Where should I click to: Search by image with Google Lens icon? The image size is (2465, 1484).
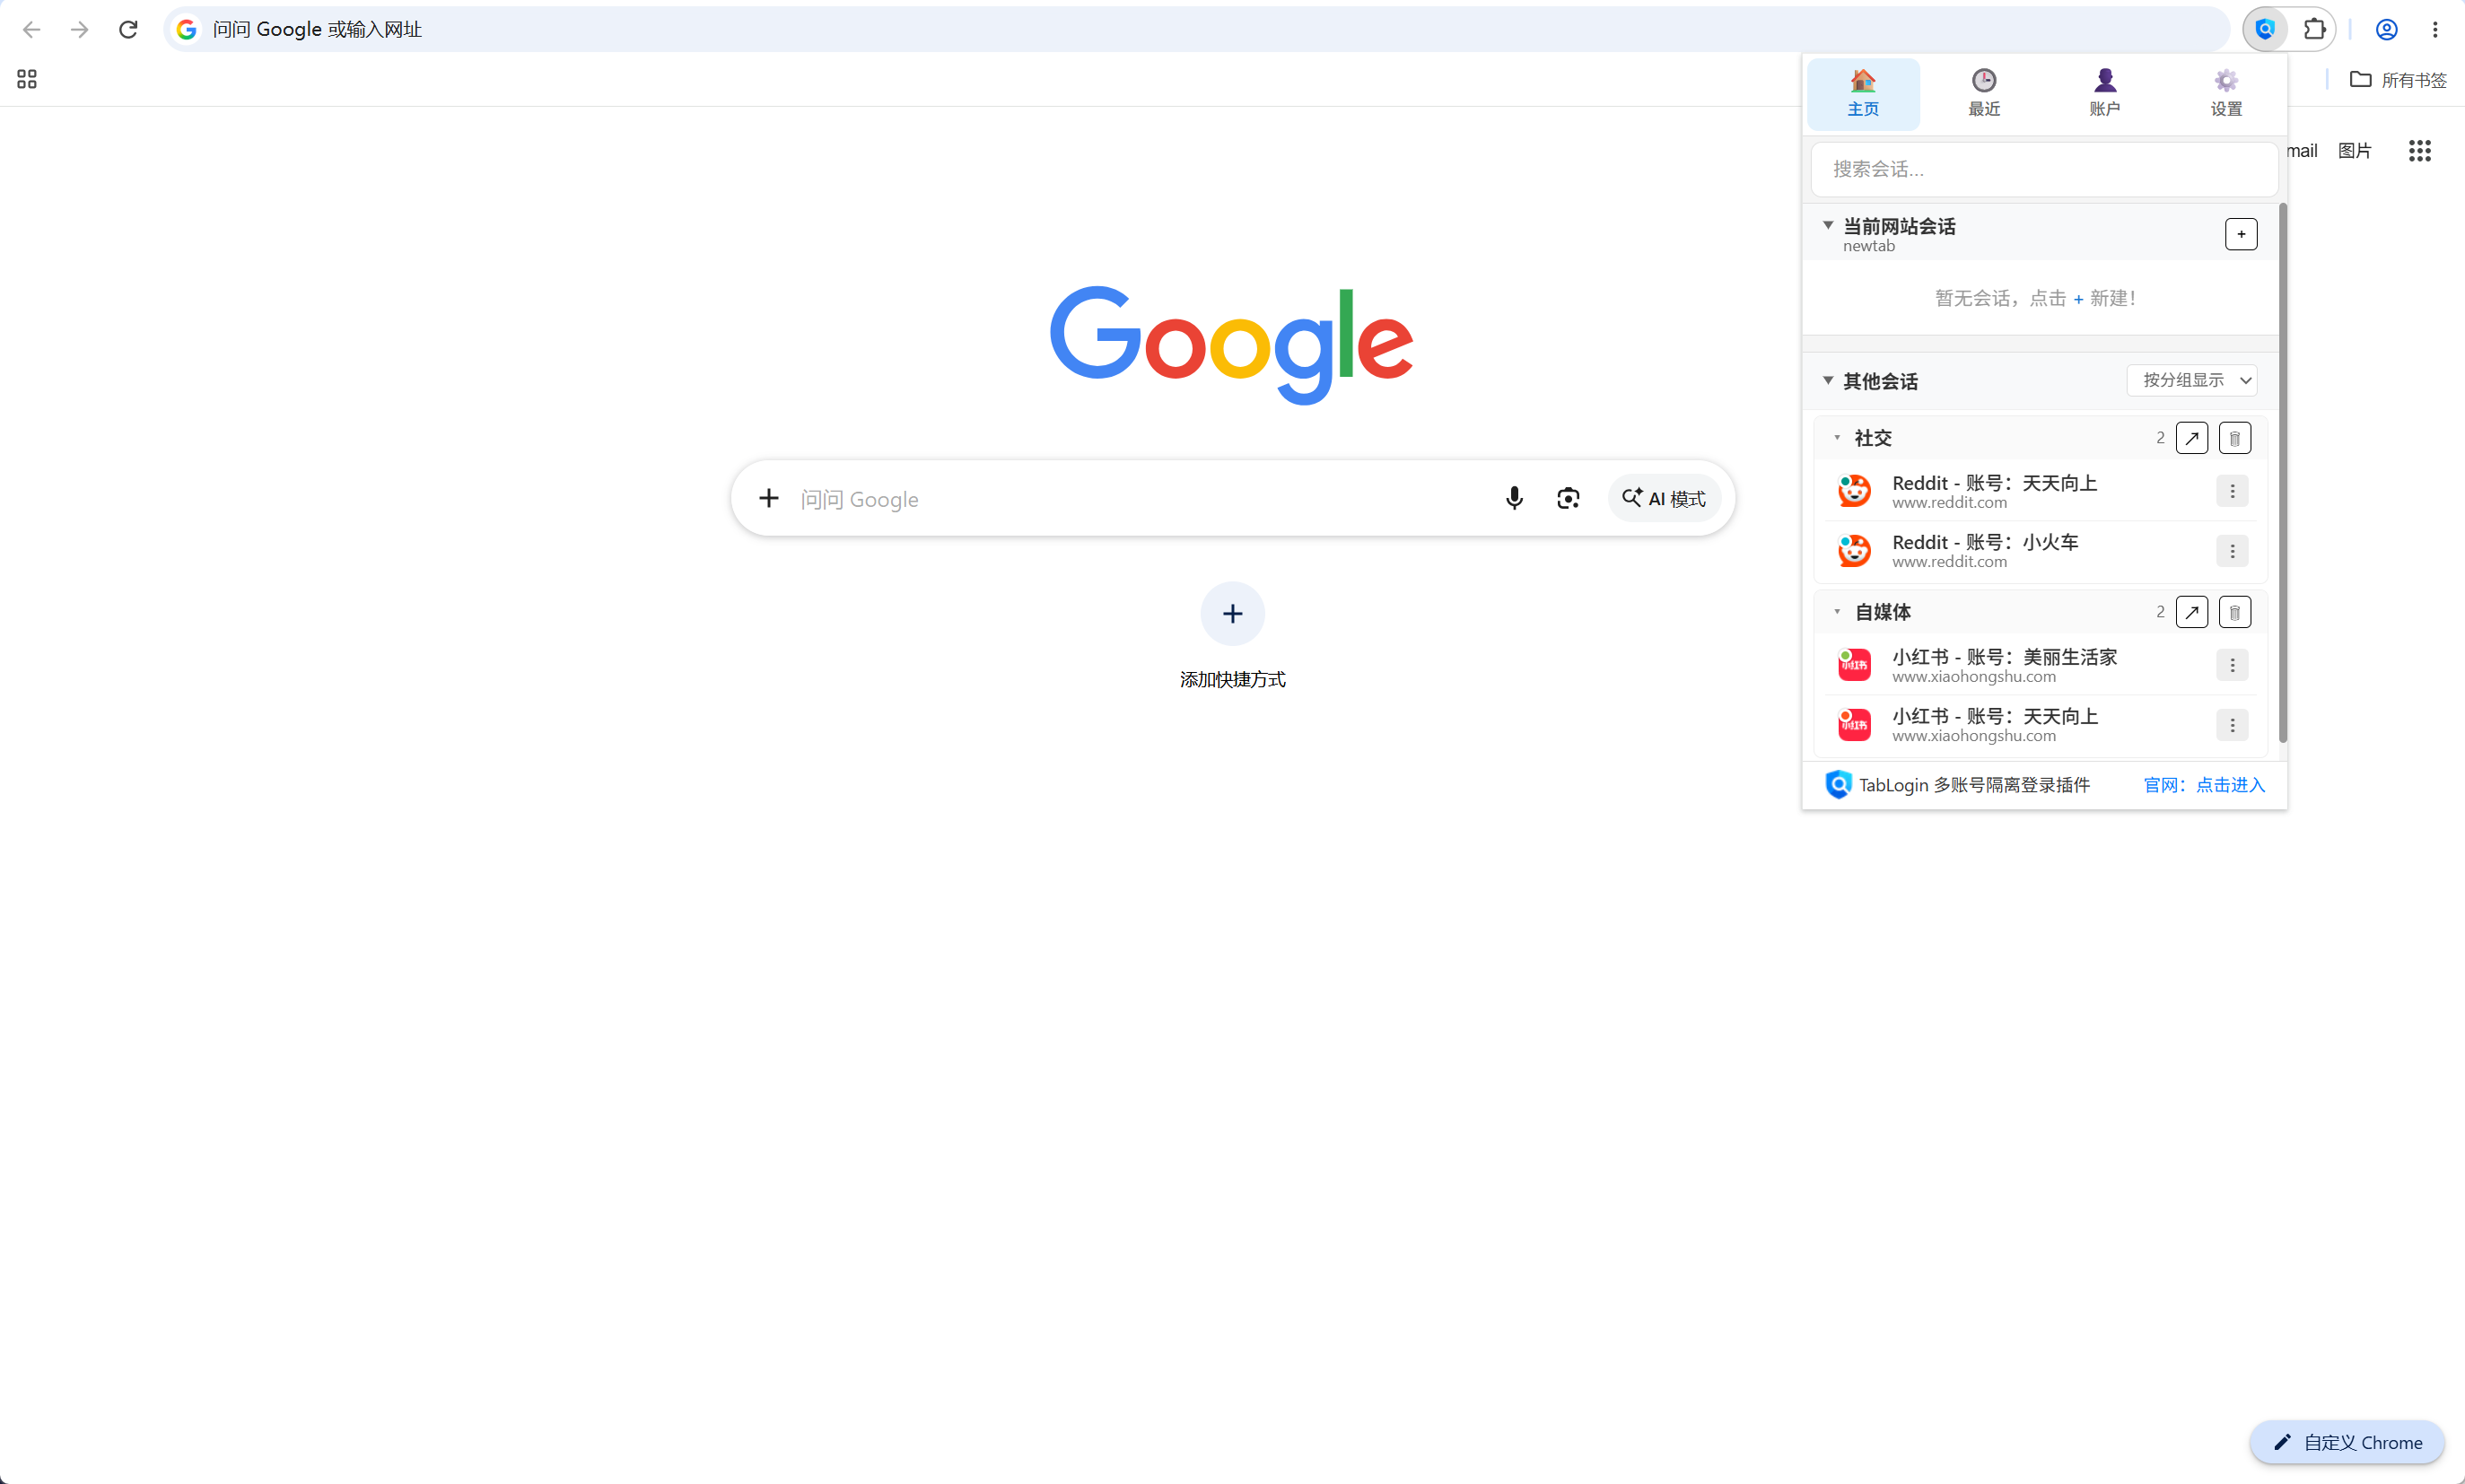(x=1568, y=498)
